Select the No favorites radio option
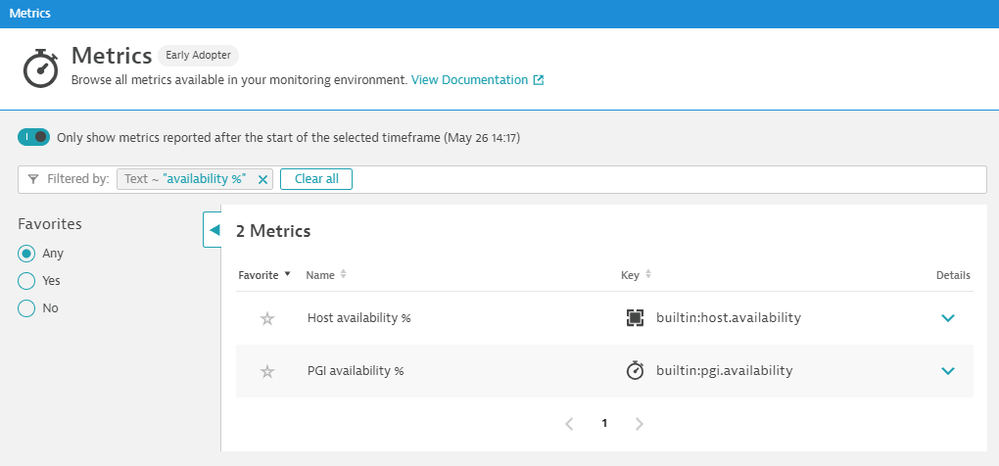The height and width of the screenshot is (466, 999). 27,308
